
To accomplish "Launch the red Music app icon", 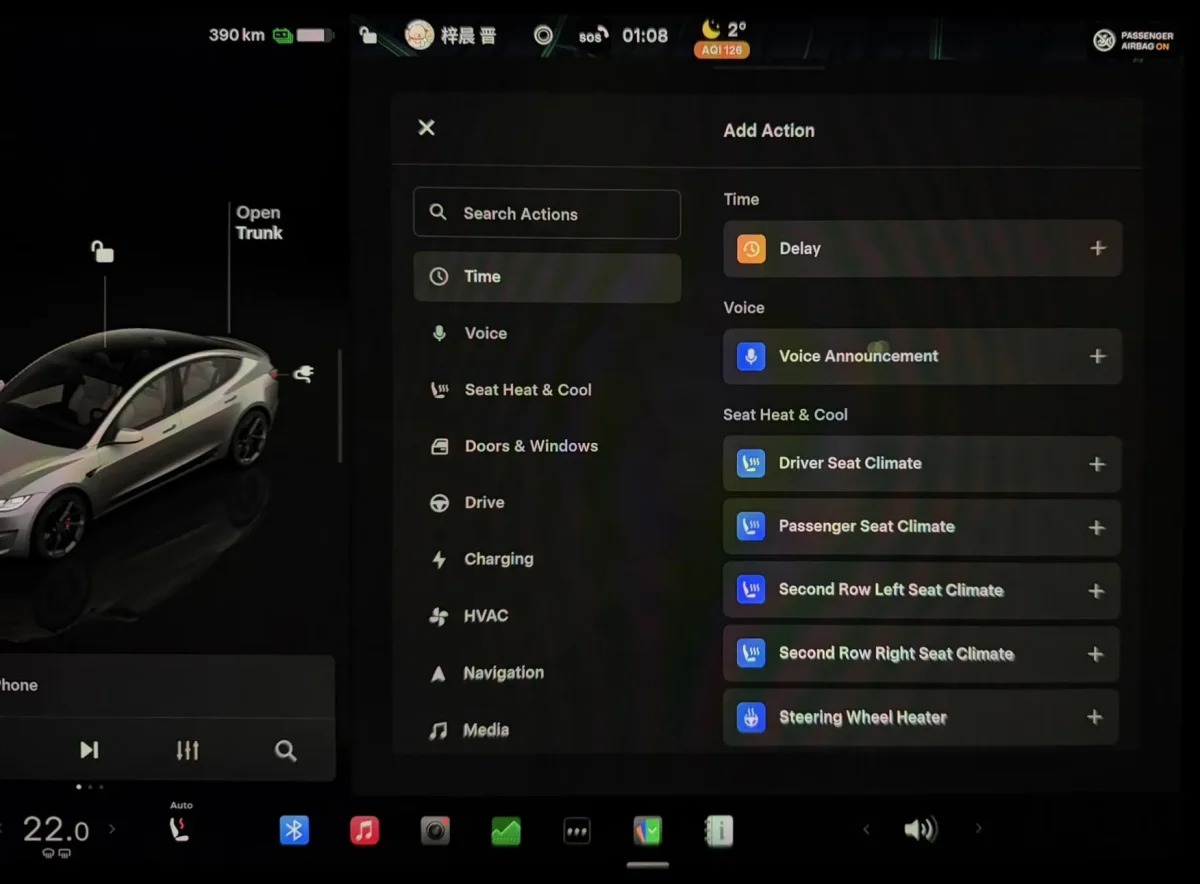I will click(364, 830).
